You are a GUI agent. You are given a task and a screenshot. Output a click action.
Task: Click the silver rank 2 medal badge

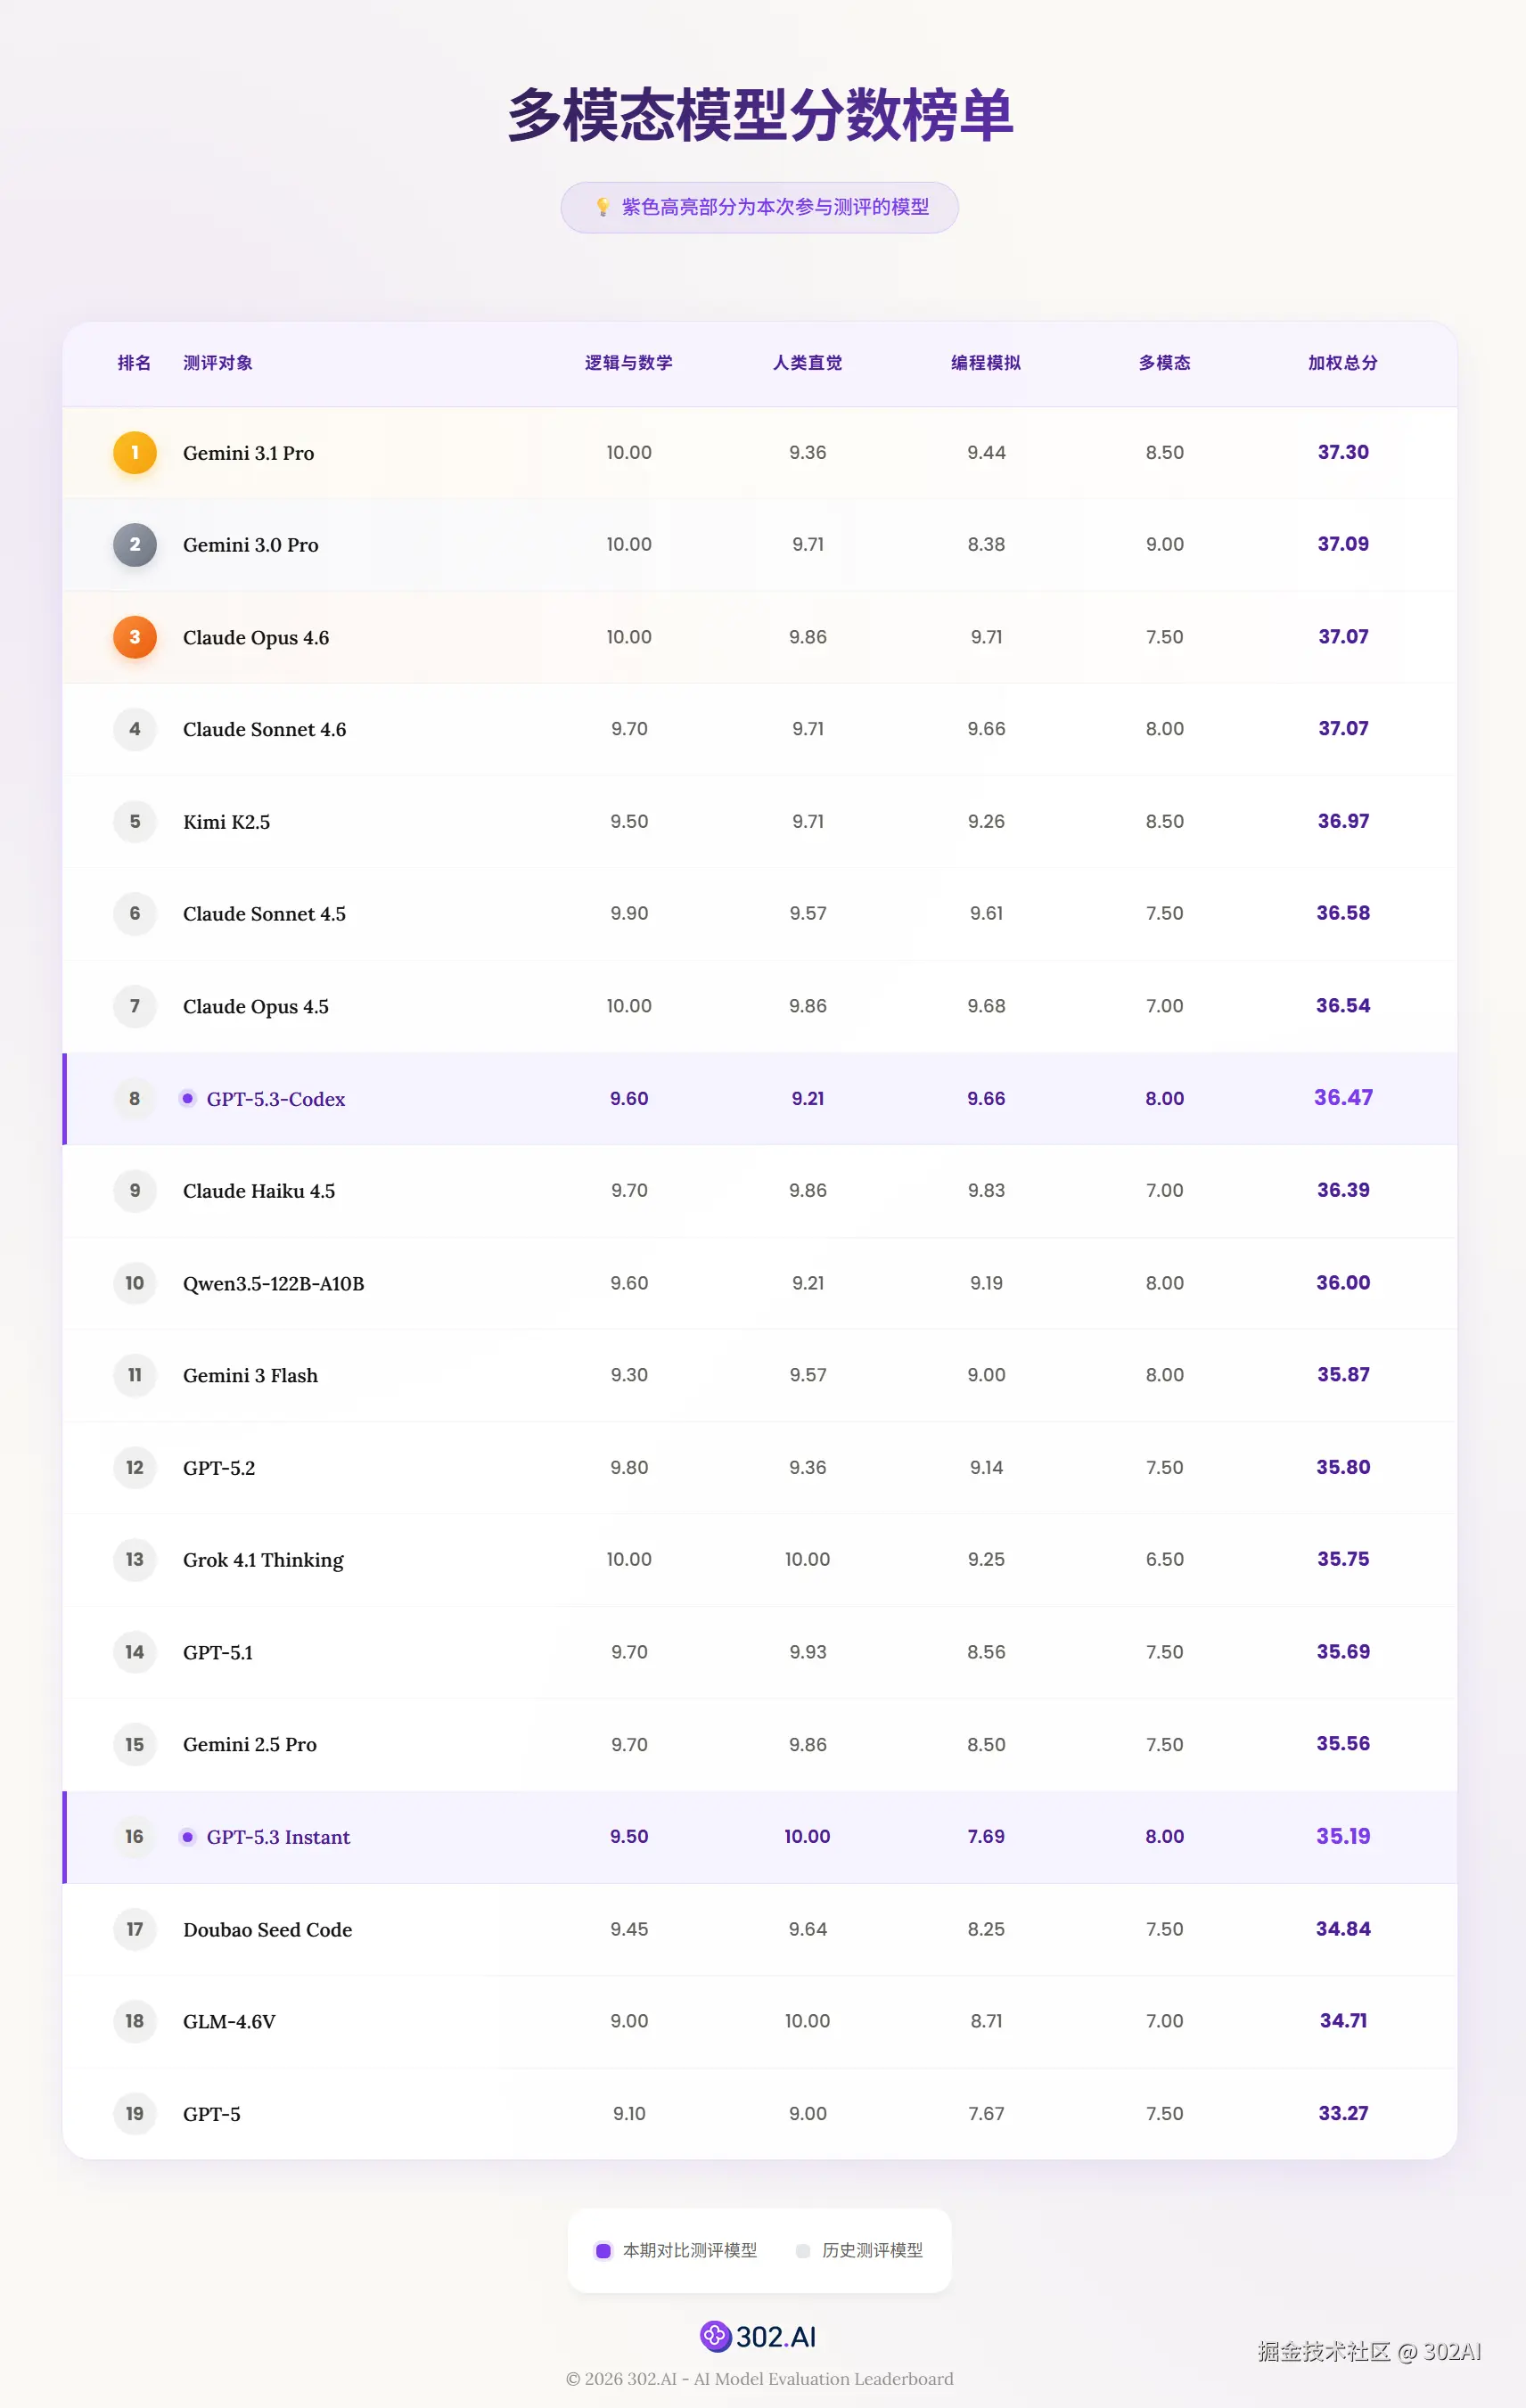point(134,545)
